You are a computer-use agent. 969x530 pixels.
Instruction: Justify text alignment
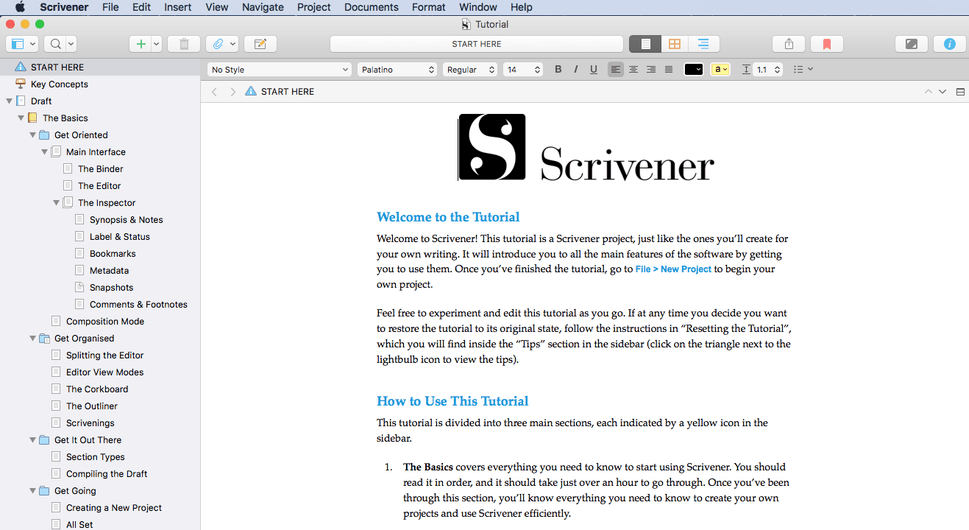669,70
